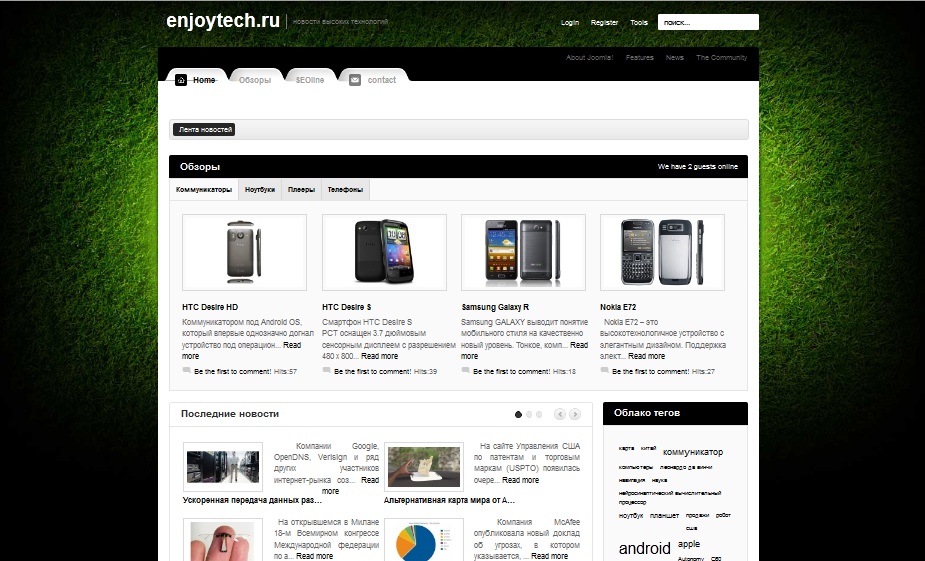Open Альтернативная карта мира article title

coord(450,500)
